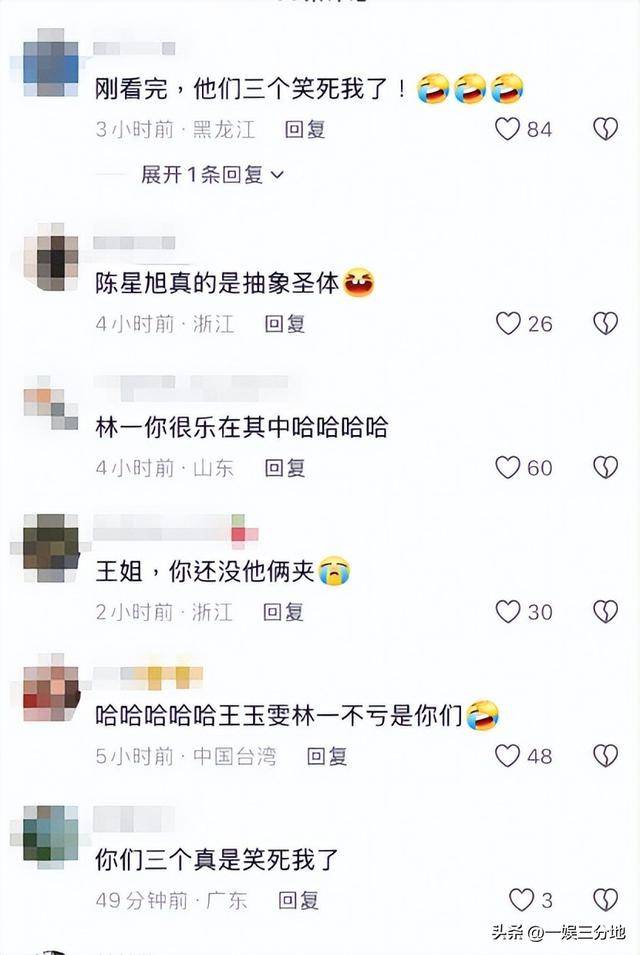Reply to the 山东 comment
The height and width of the screenshot is (955, 640).
click(285, 467)
